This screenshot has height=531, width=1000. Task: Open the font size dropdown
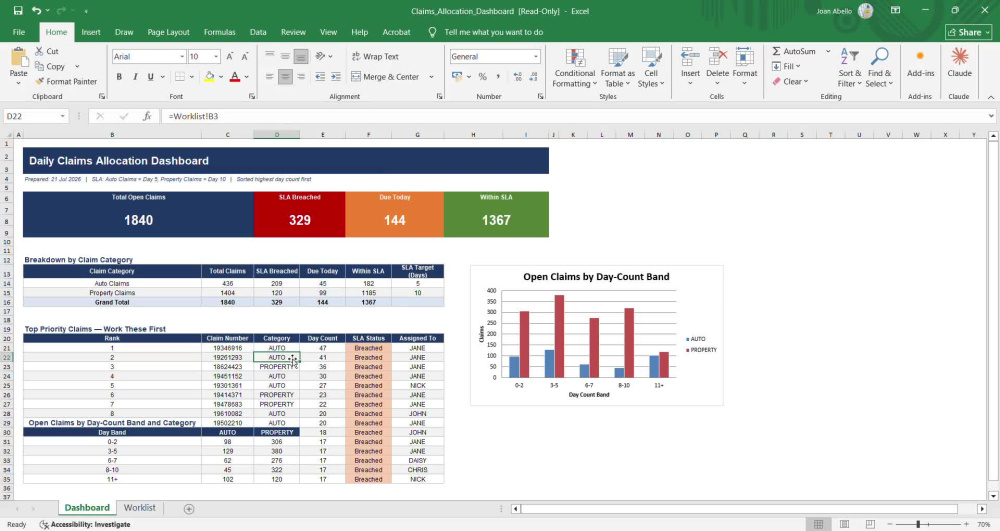(x=216, y=57)
